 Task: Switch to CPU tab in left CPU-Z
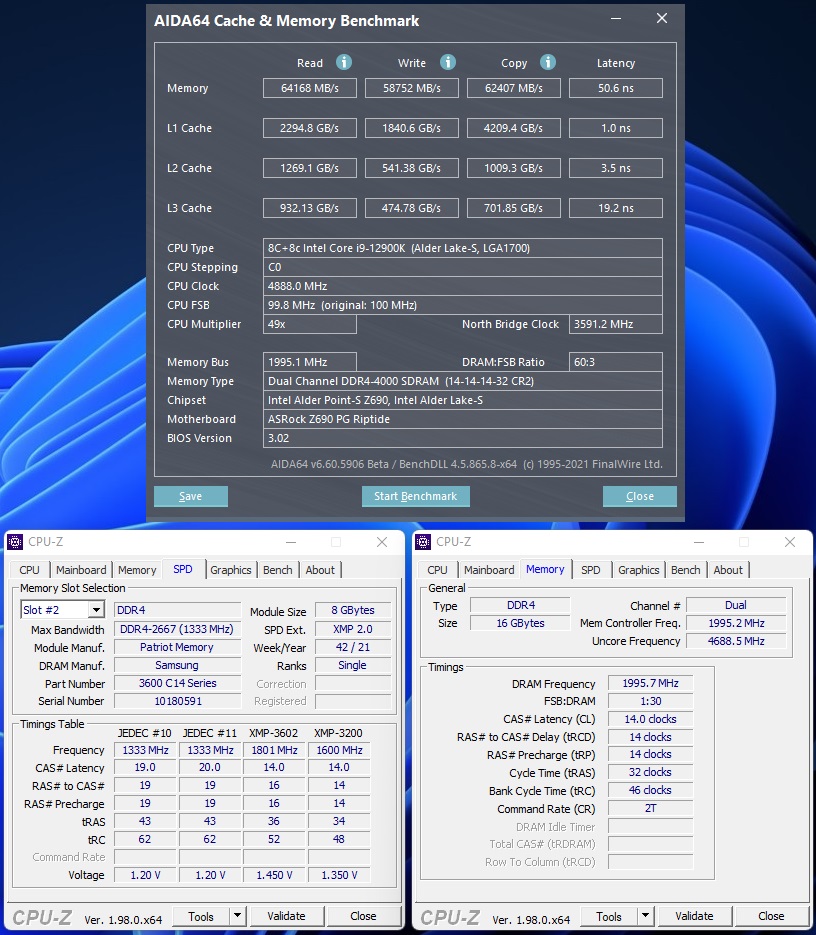[x=29, y=570]
